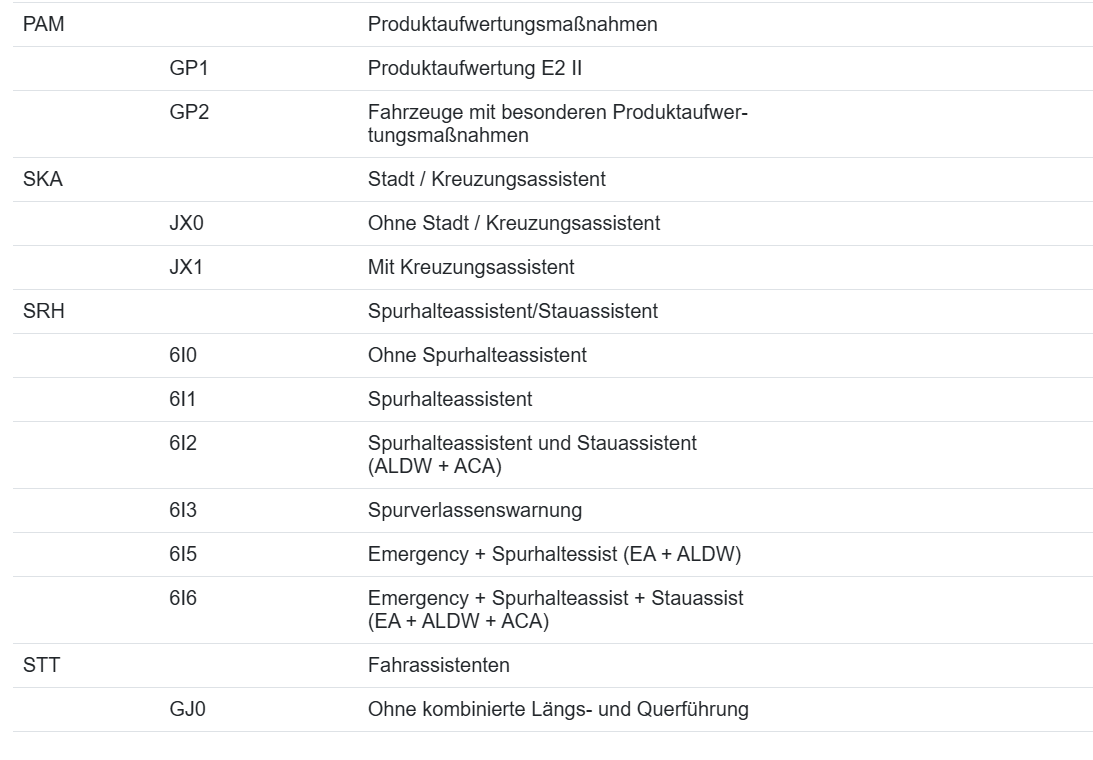Select the 6I2 code cell
This screenshot has height=760, width=1093.
click(182, 443)
